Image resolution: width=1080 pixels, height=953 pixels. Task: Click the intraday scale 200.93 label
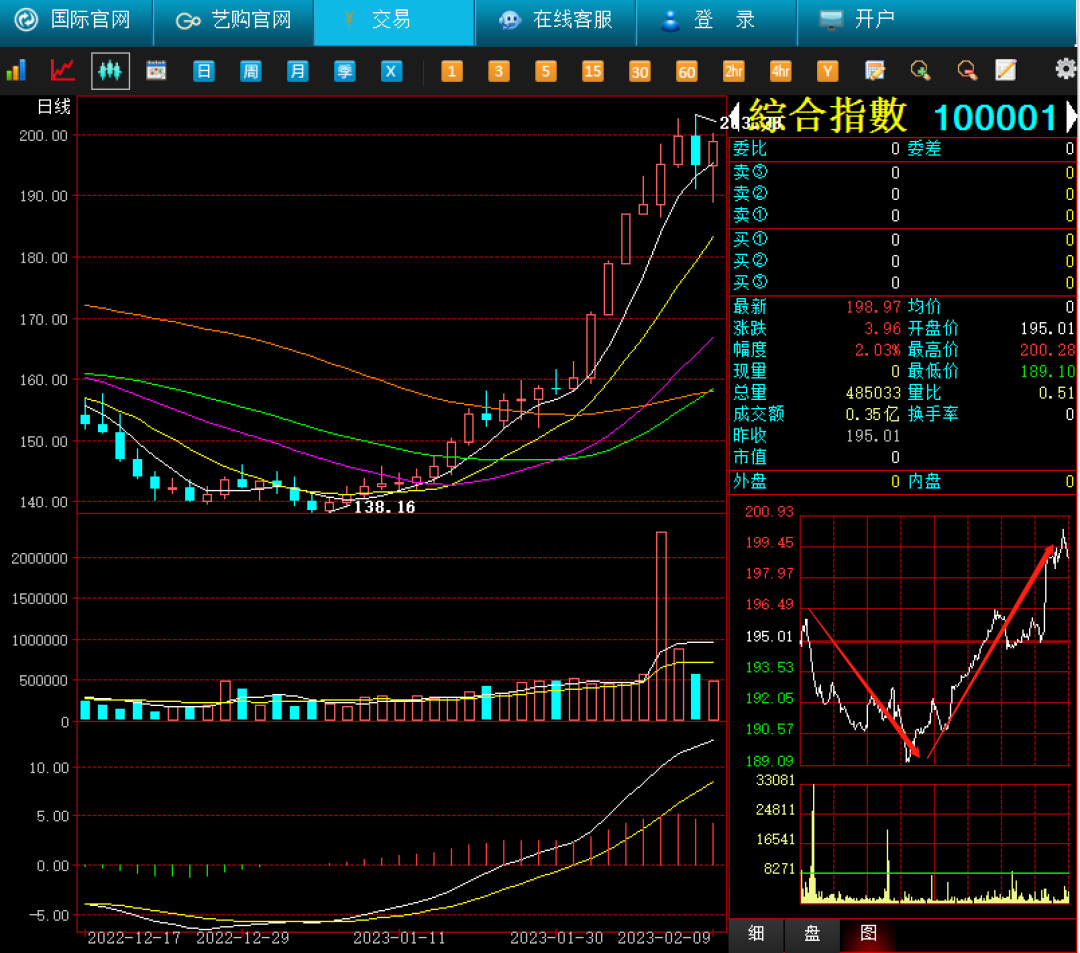coord(769,512)
